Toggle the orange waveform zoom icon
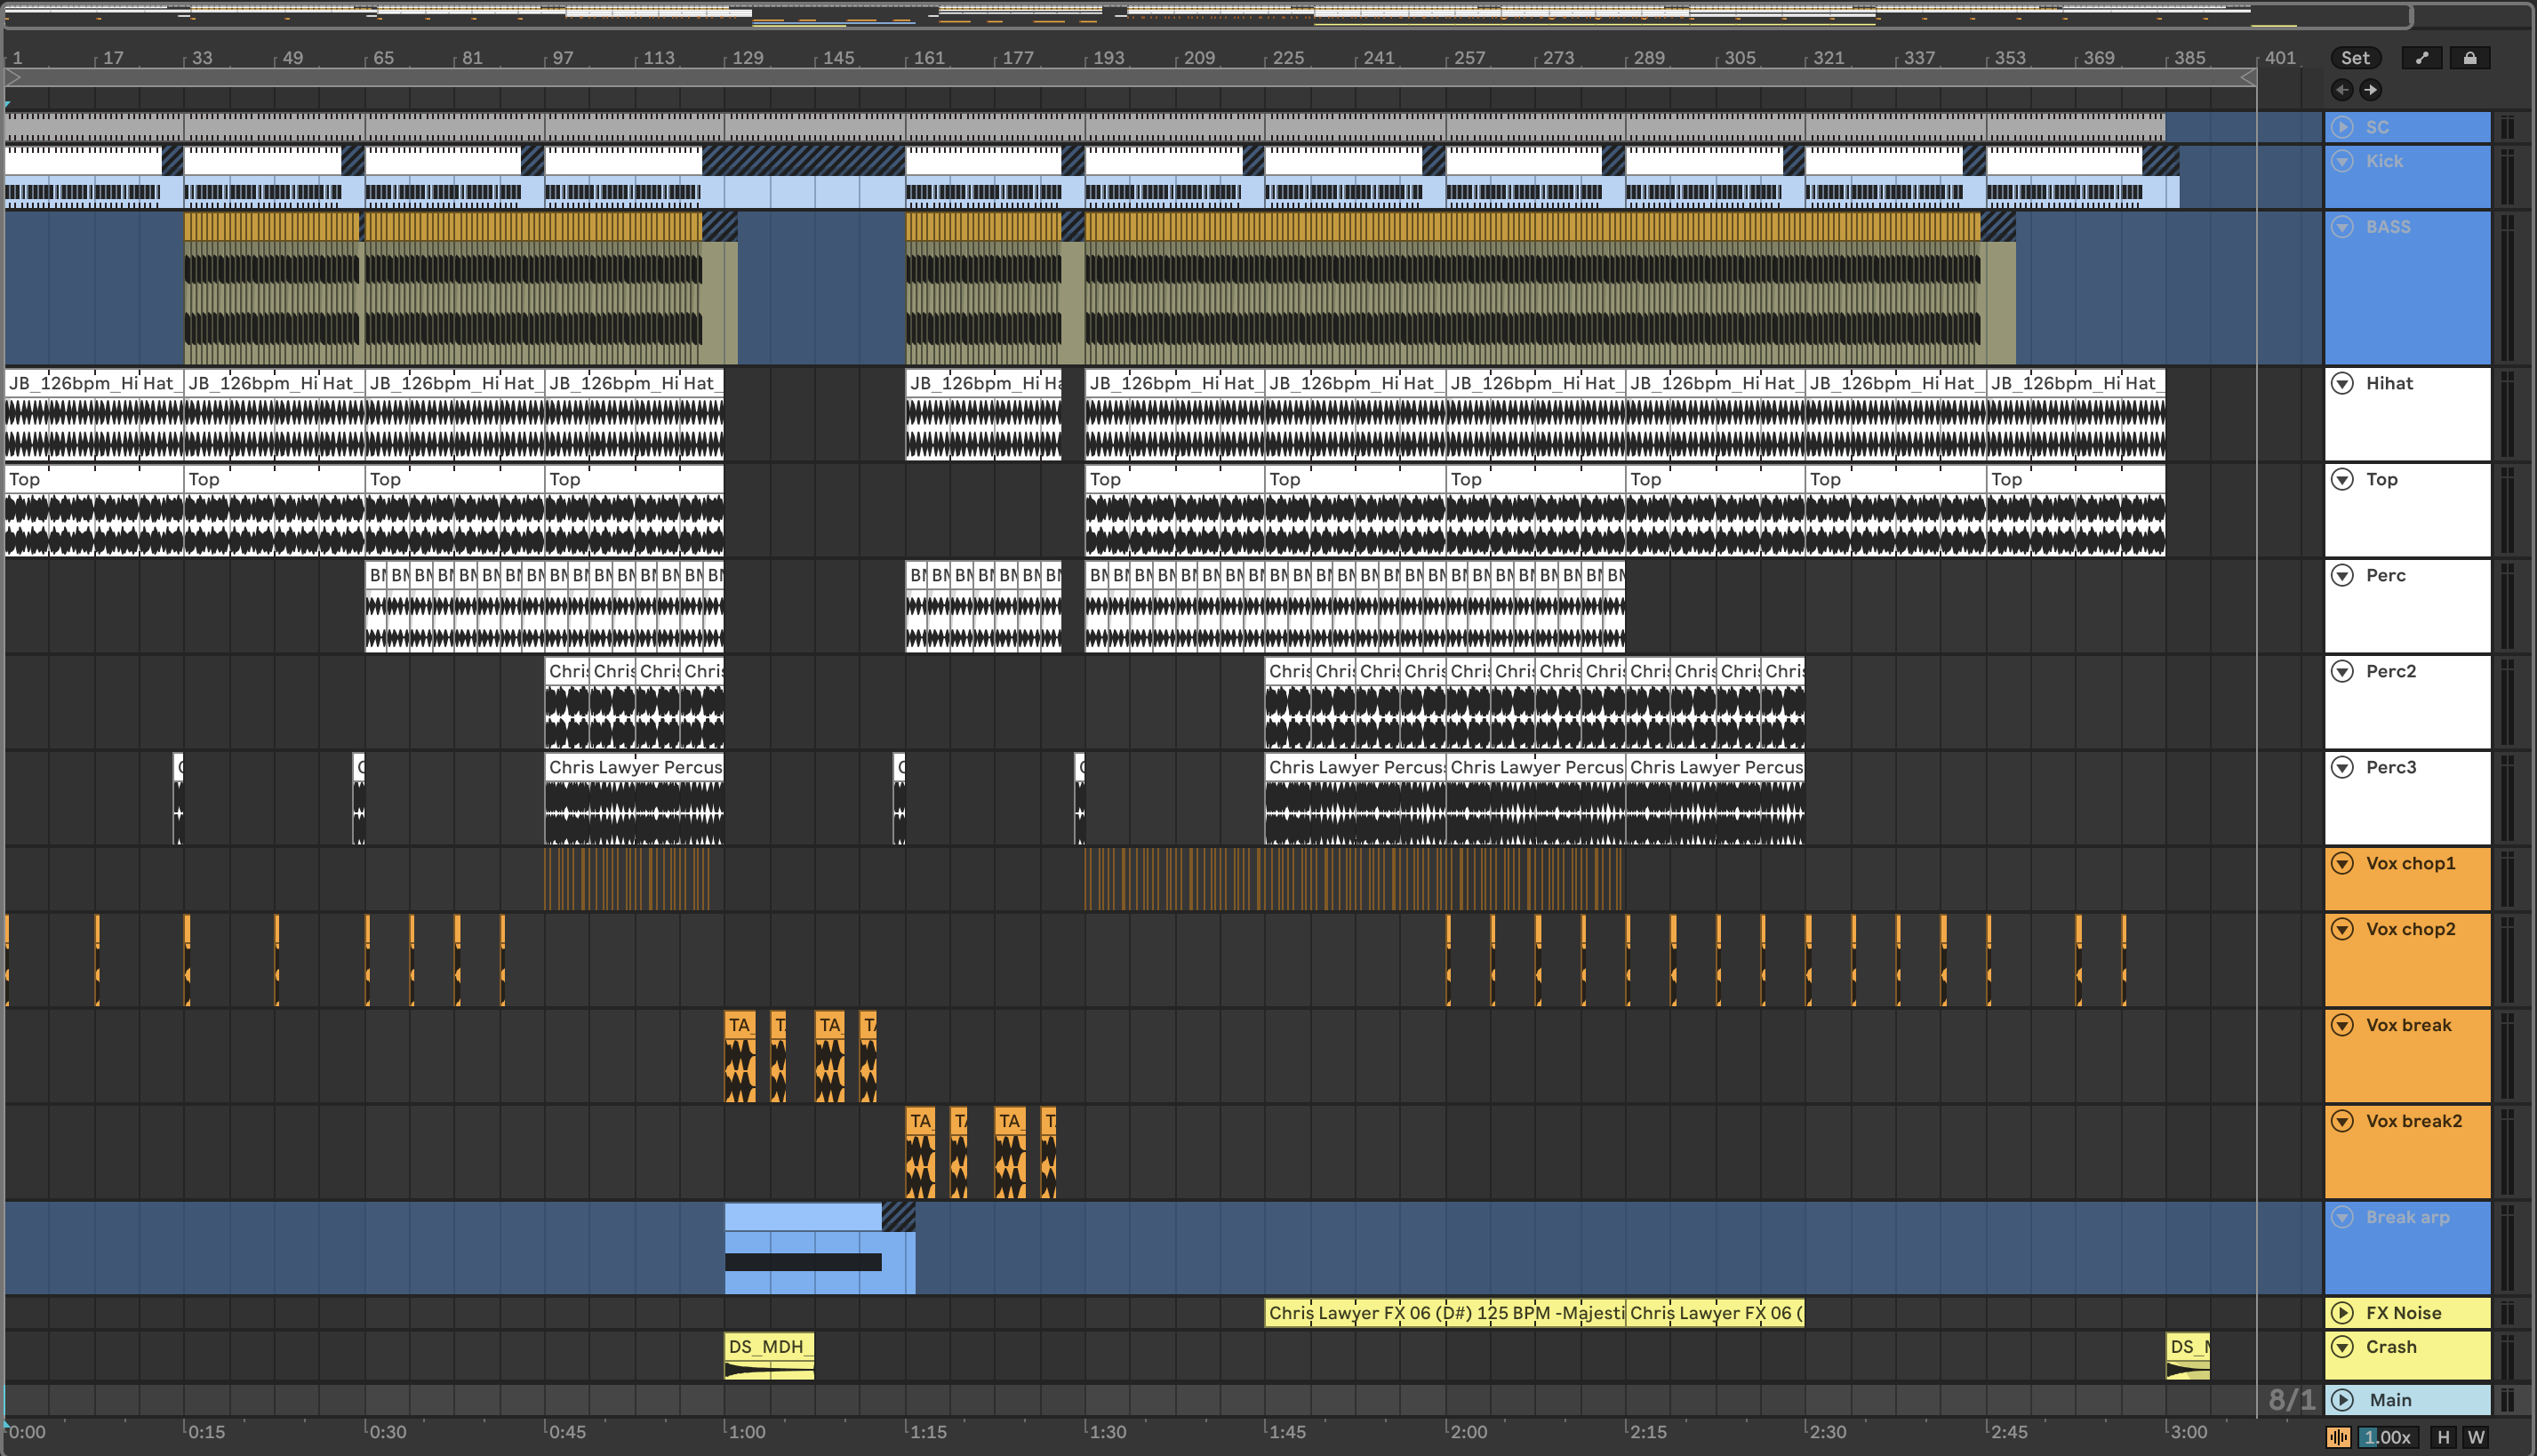Screen dimensions: 2537x1456 [2338, 1437]
